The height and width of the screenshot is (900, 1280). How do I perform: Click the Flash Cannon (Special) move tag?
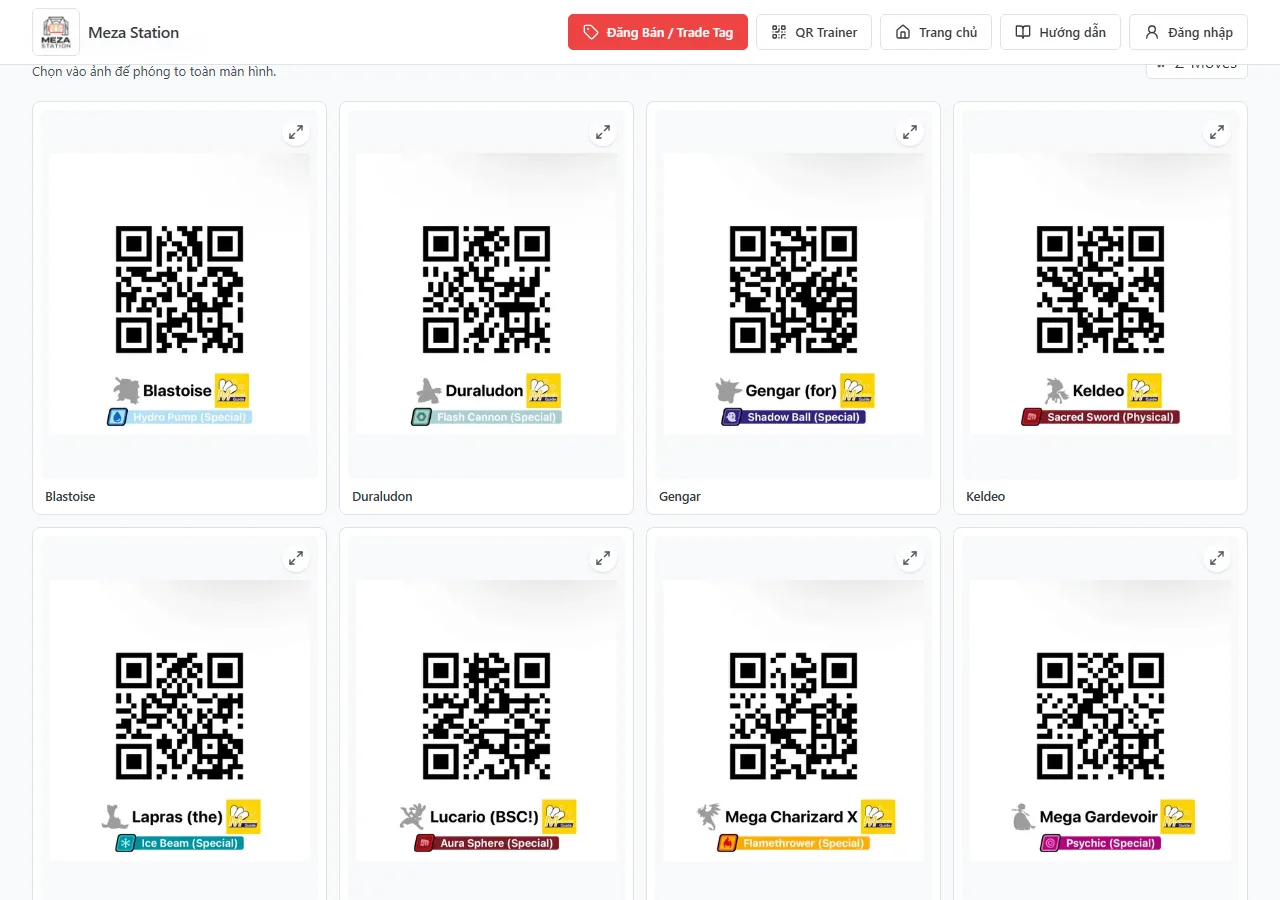487,417
